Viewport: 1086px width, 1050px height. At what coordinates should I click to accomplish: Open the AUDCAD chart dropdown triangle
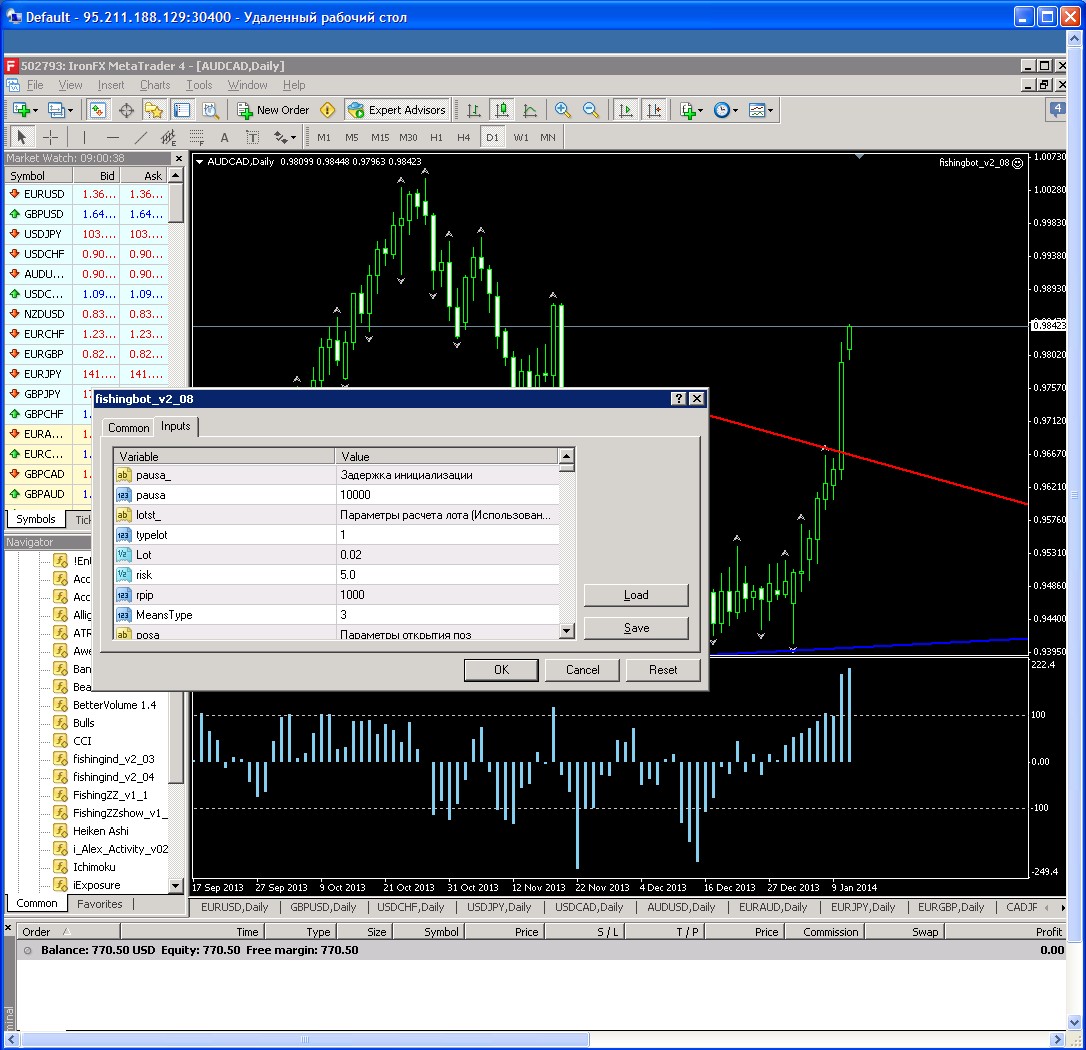pyautogui.click(x=199, y=161)
